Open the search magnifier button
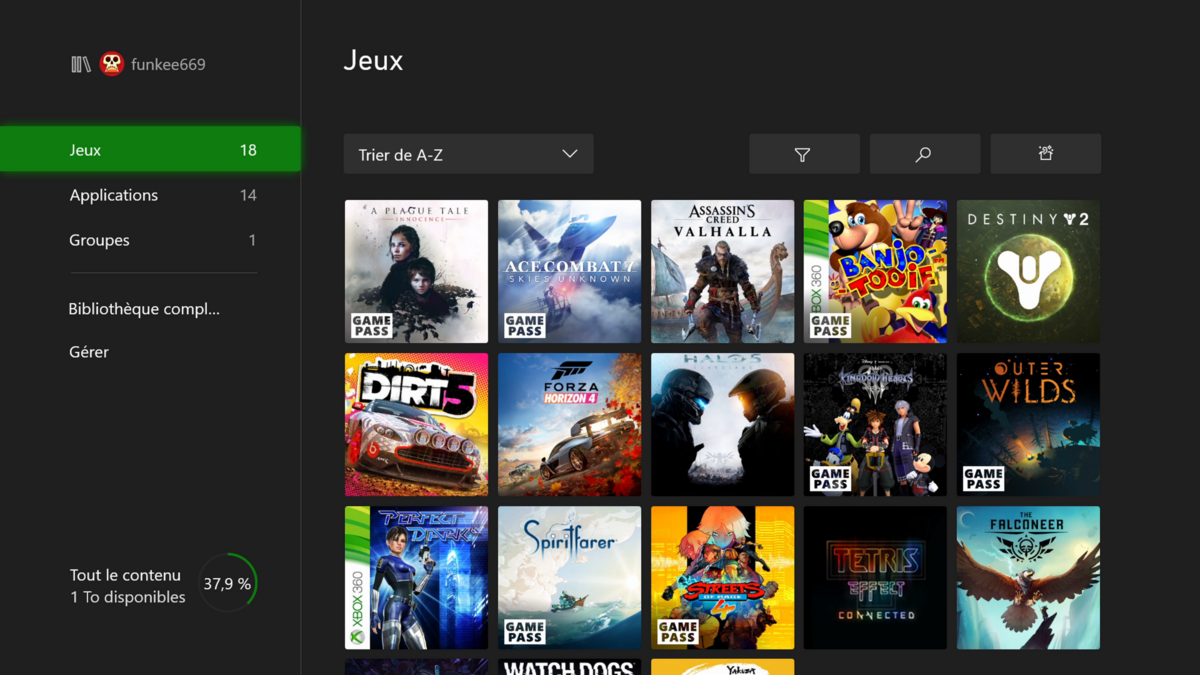This screenshot has height=675, width=1200. coord(925,154)
